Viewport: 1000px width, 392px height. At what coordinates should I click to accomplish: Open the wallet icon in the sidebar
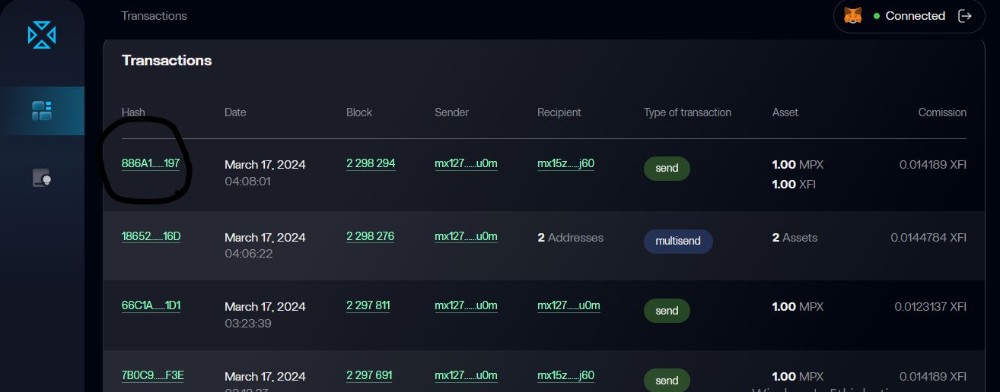[x=42, y=178]
